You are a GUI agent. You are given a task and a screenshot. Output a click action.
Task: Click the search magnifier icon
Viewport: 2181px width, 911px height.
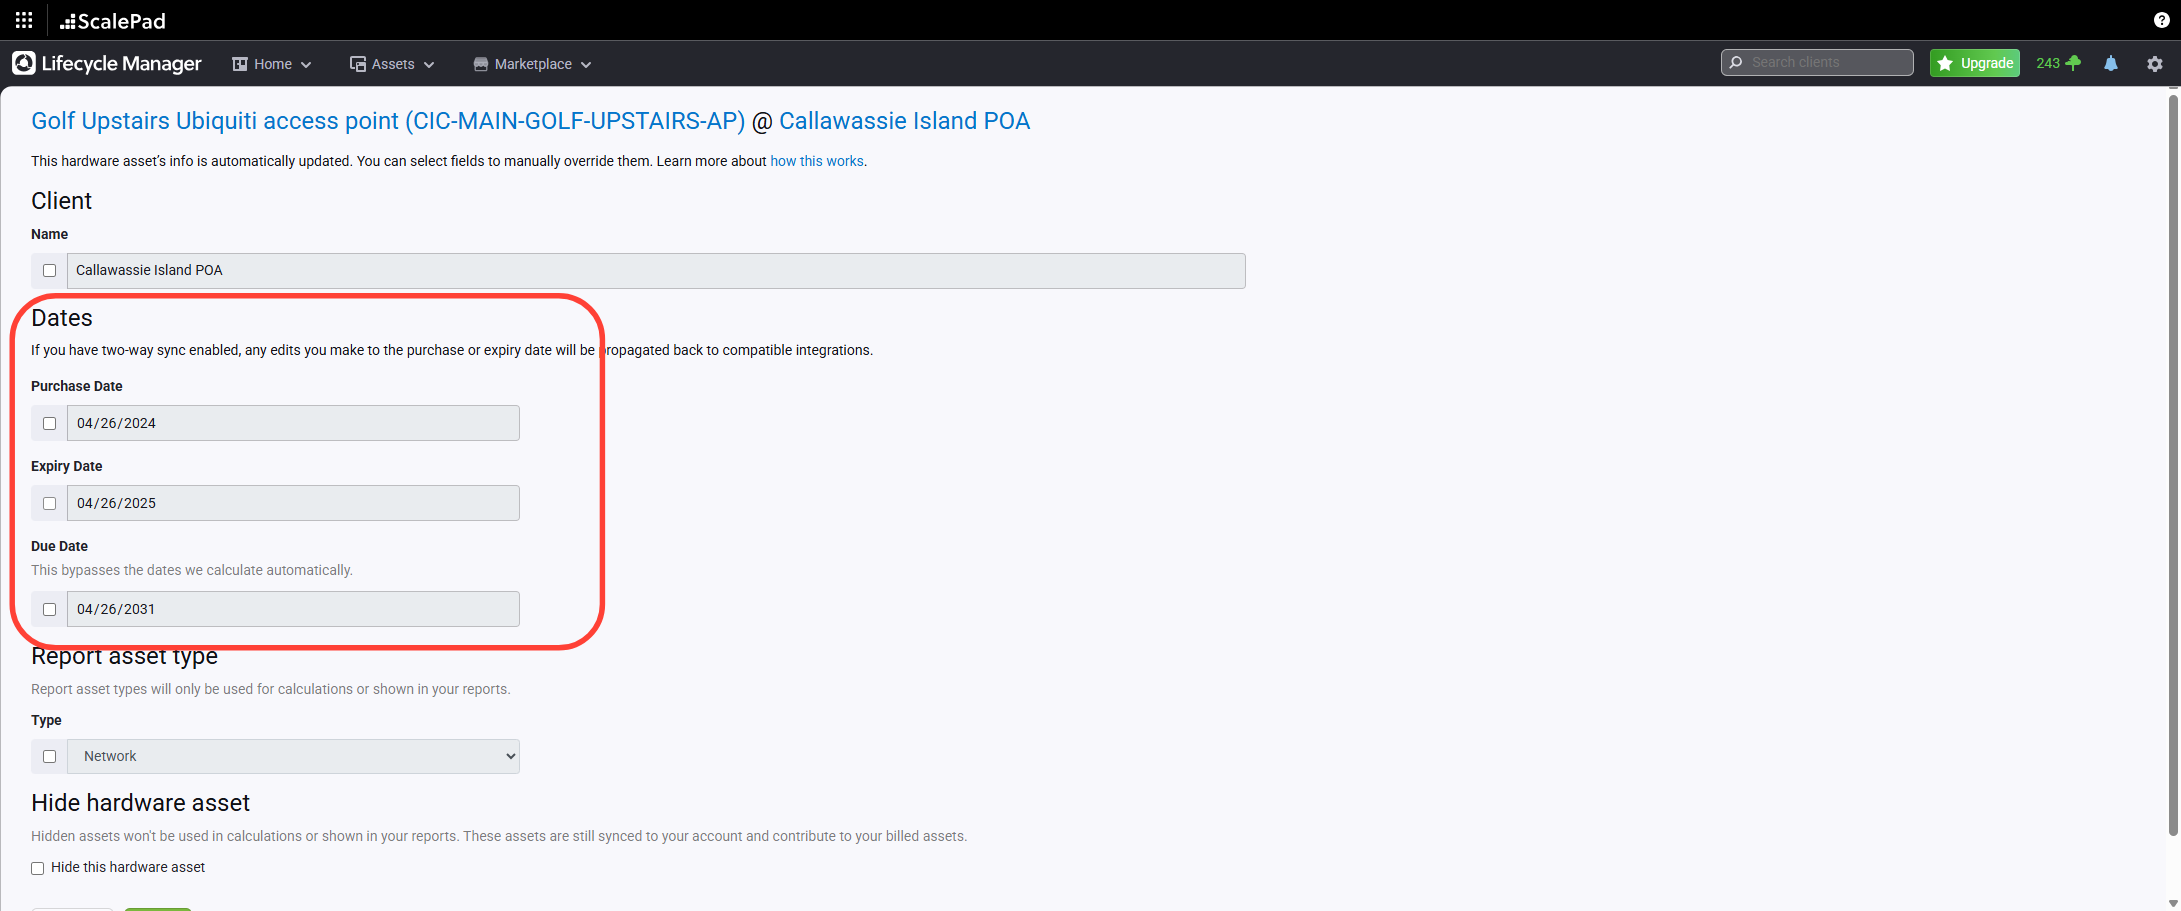tap(1736, 62)
